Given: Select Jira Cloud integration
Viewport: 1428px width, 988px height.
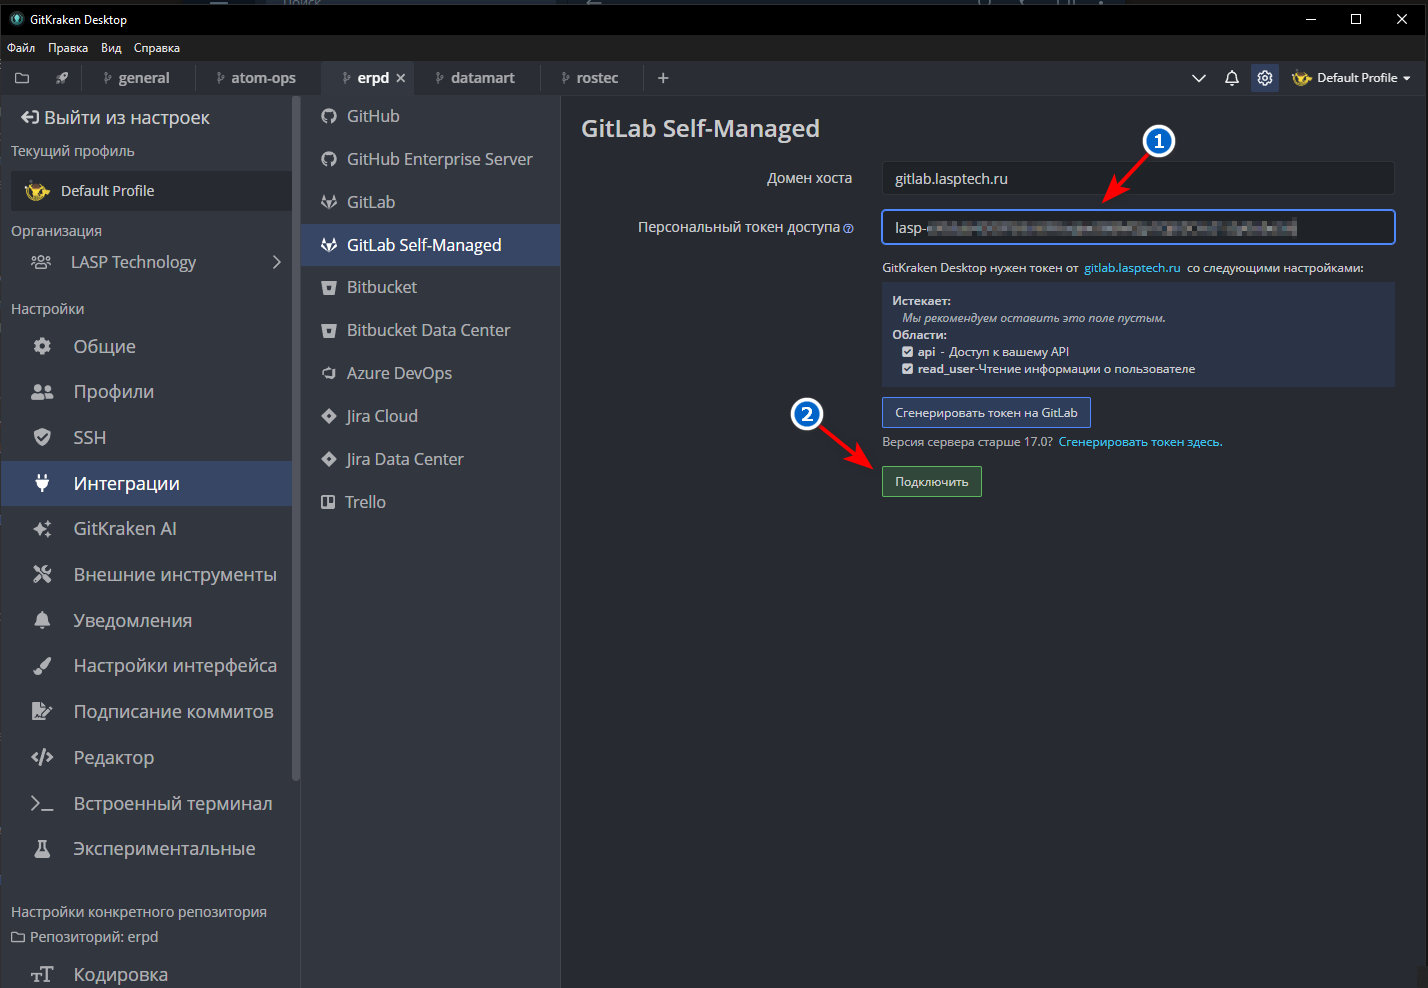Looking at the screenshot, I should (430, 416).
